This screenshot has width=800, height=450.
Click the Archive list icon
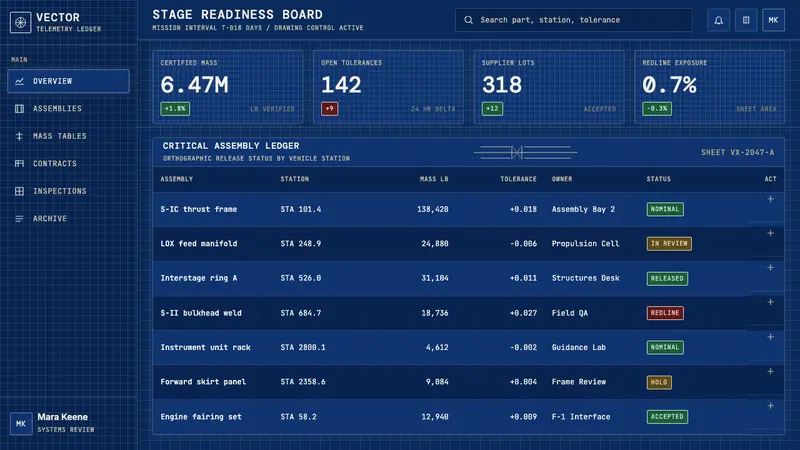click(x=19, y=219)
